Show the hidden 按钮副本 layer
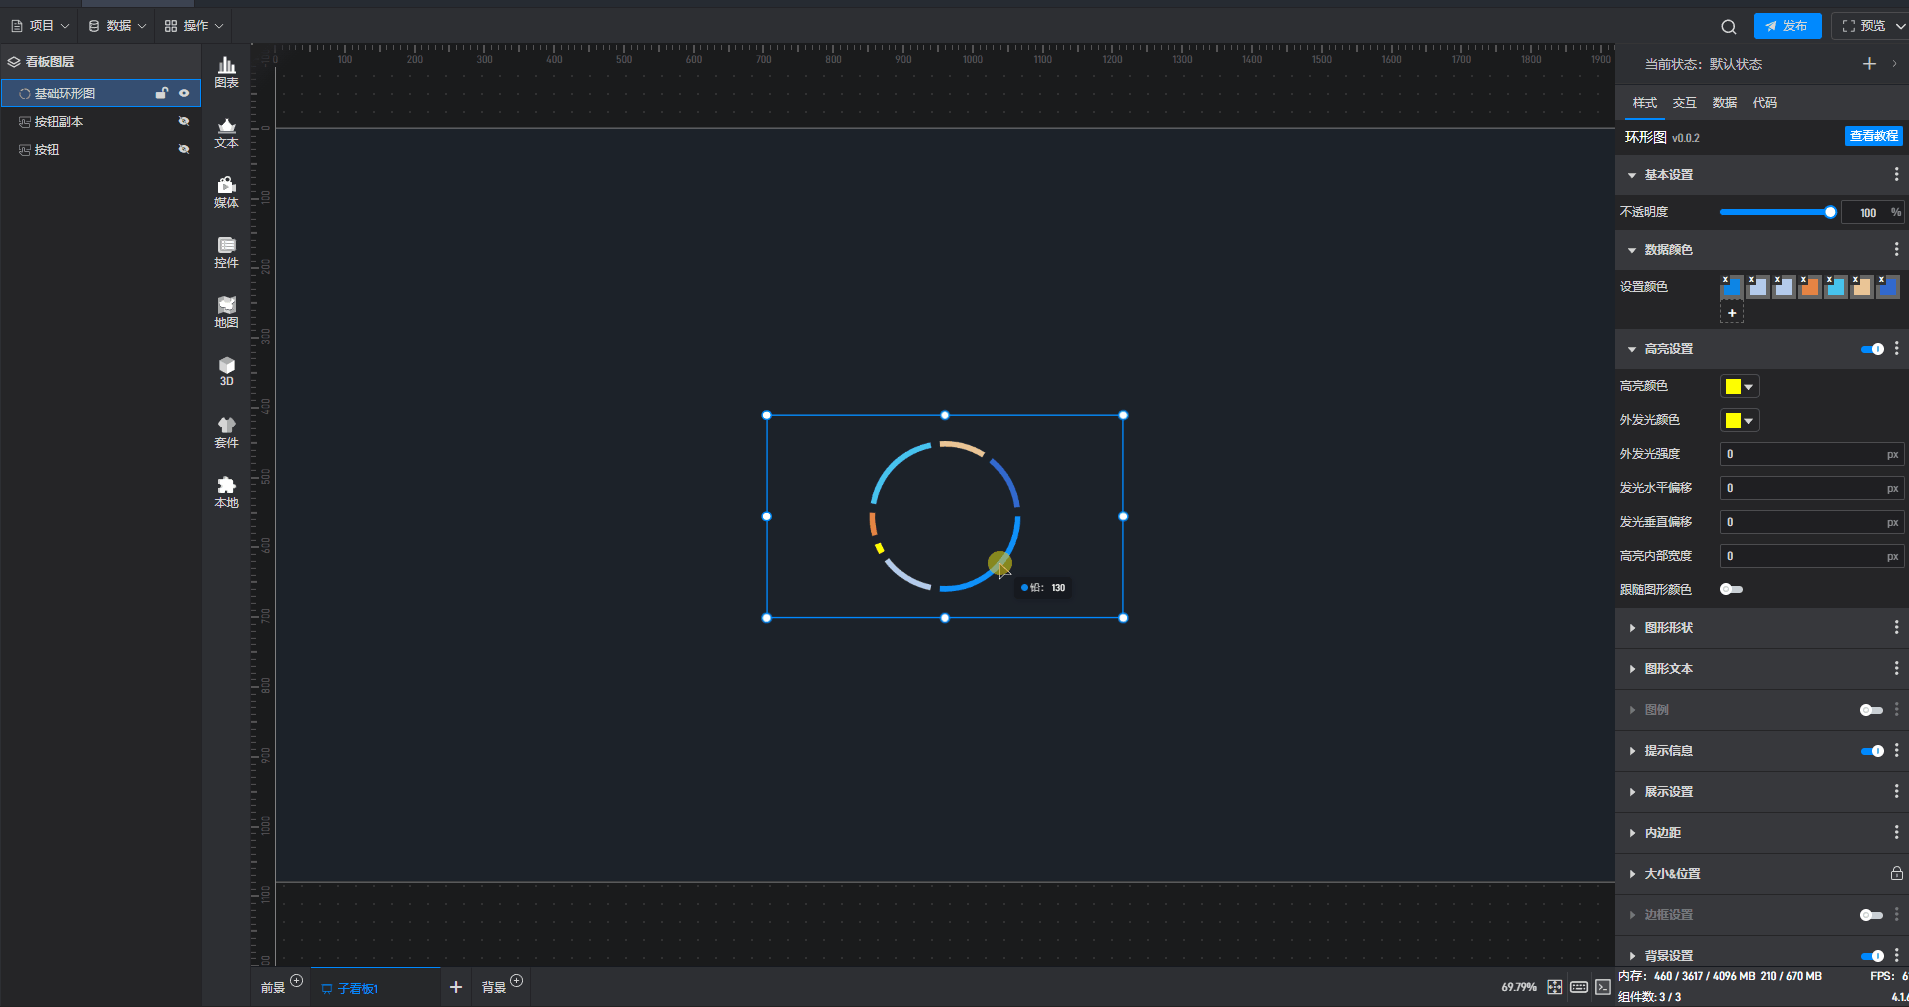1909x1007 pixels. pos(184,121)
